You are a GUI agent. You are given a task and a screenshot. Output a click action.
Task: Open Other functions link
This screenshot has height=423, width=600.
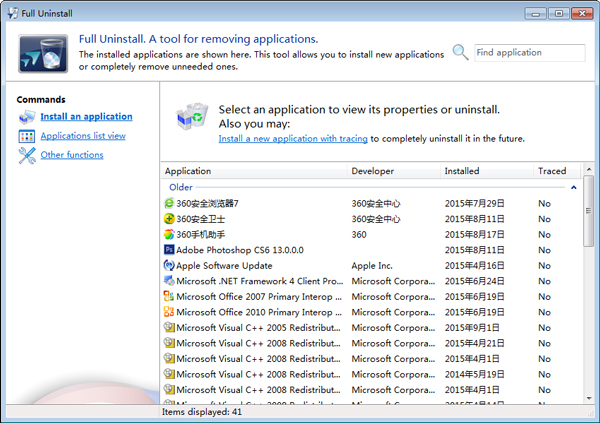click(x=72, y=155)
